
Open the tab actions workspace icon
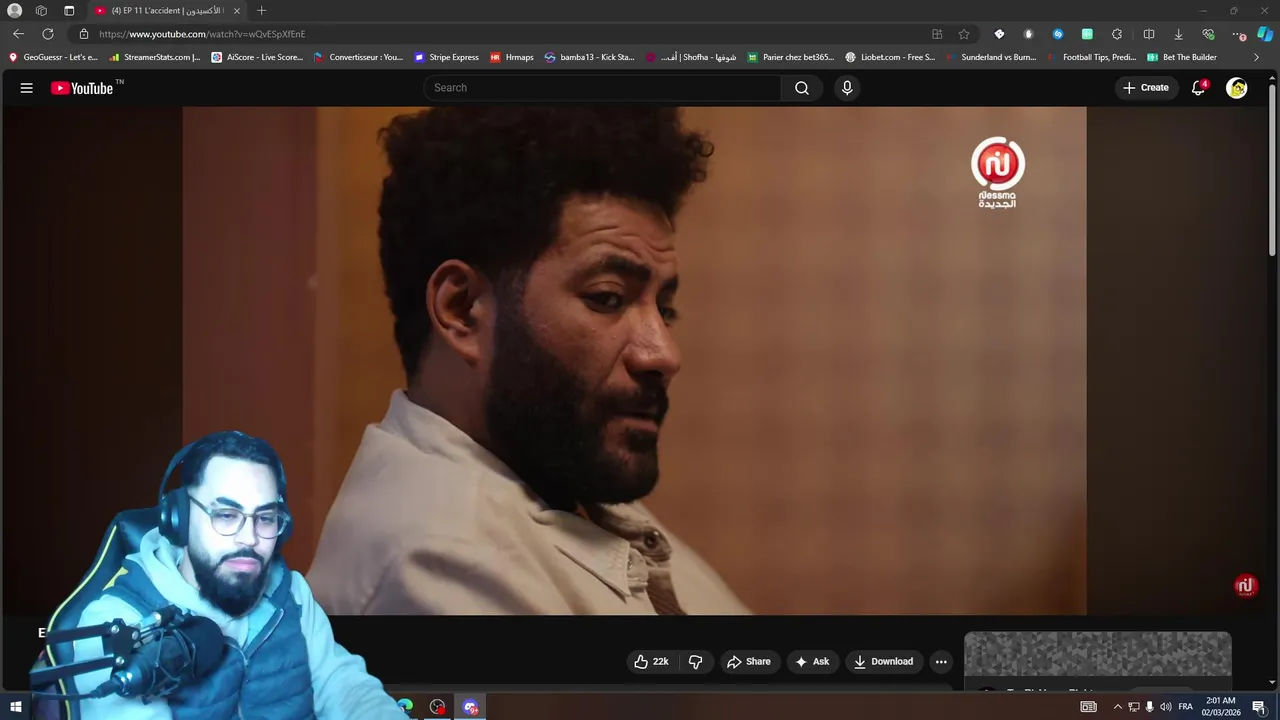pyautogui.click(x=41, y=10)
